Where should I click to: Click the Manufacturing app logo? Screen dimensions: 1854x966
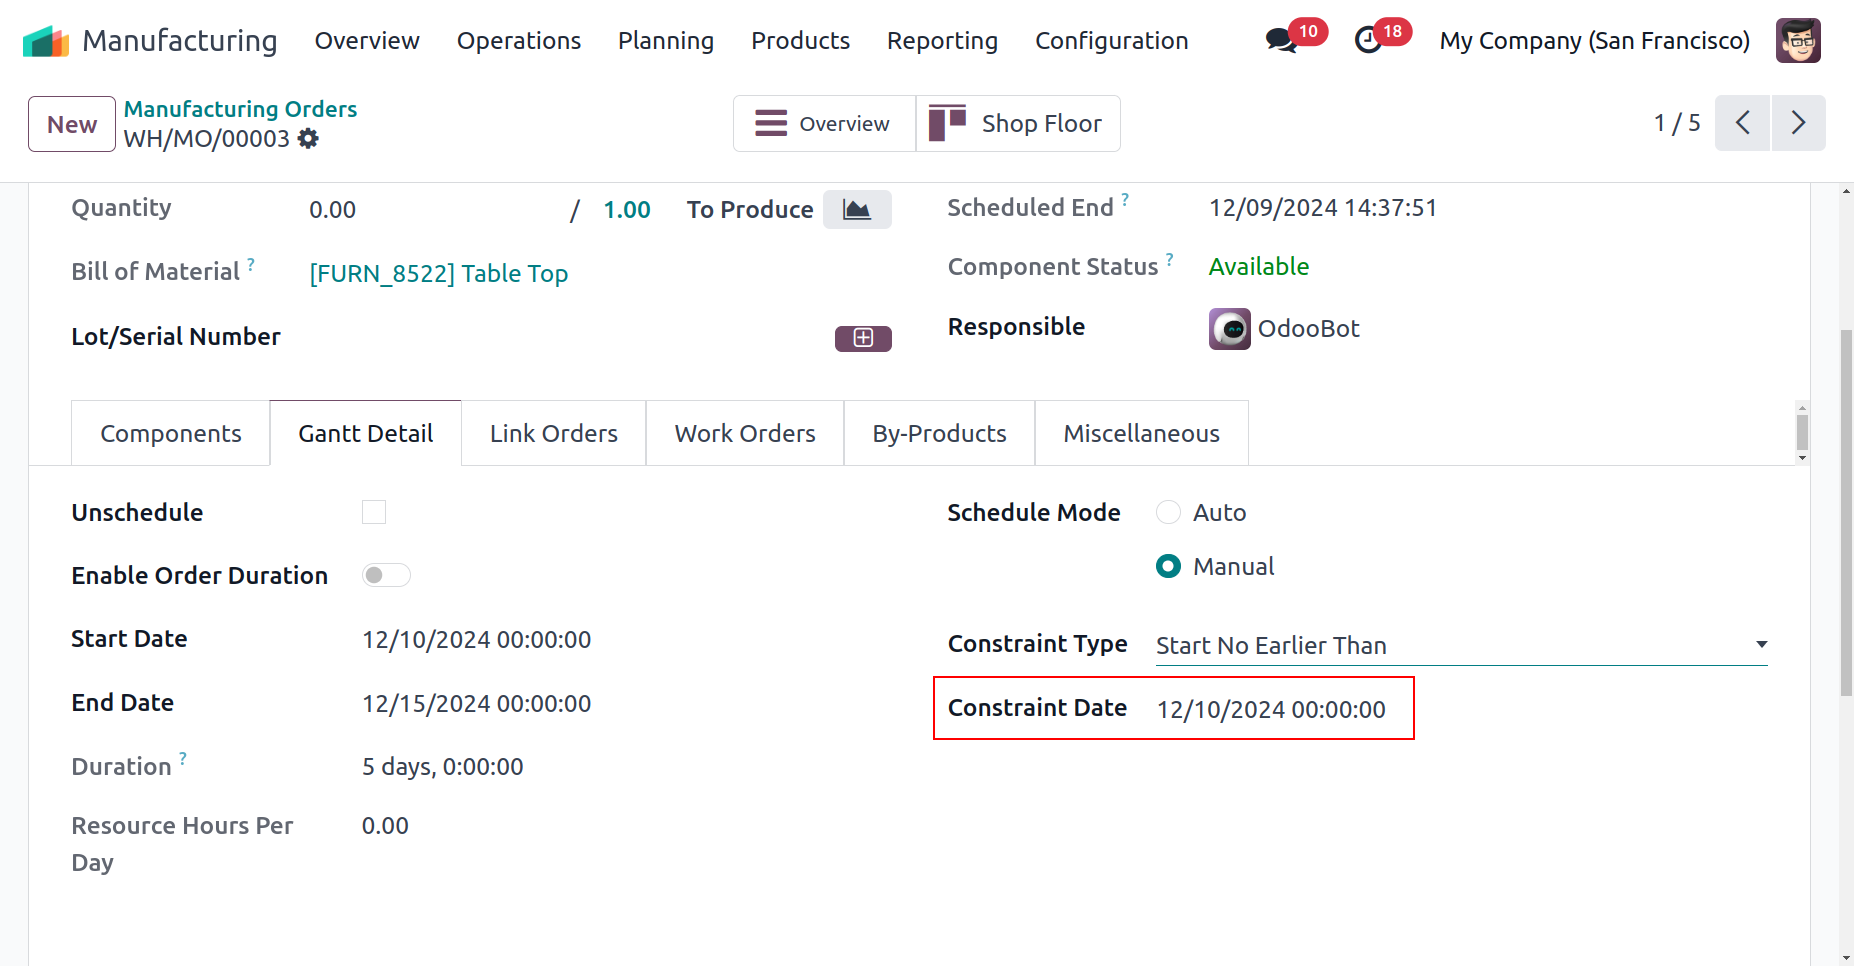pos(46,41)
